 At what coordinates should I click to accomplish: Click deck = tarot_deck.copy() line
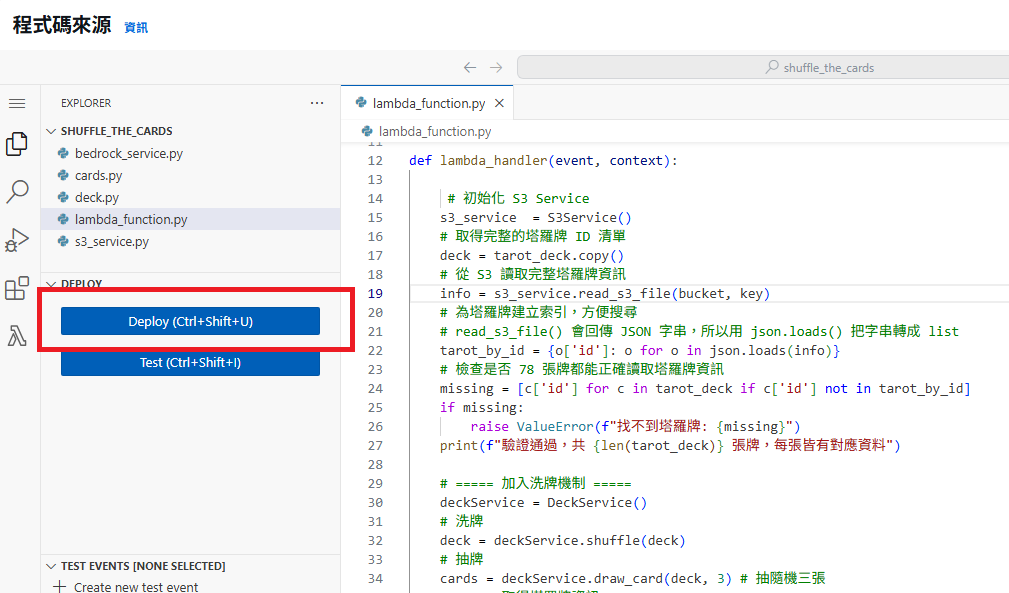point(532,255)
